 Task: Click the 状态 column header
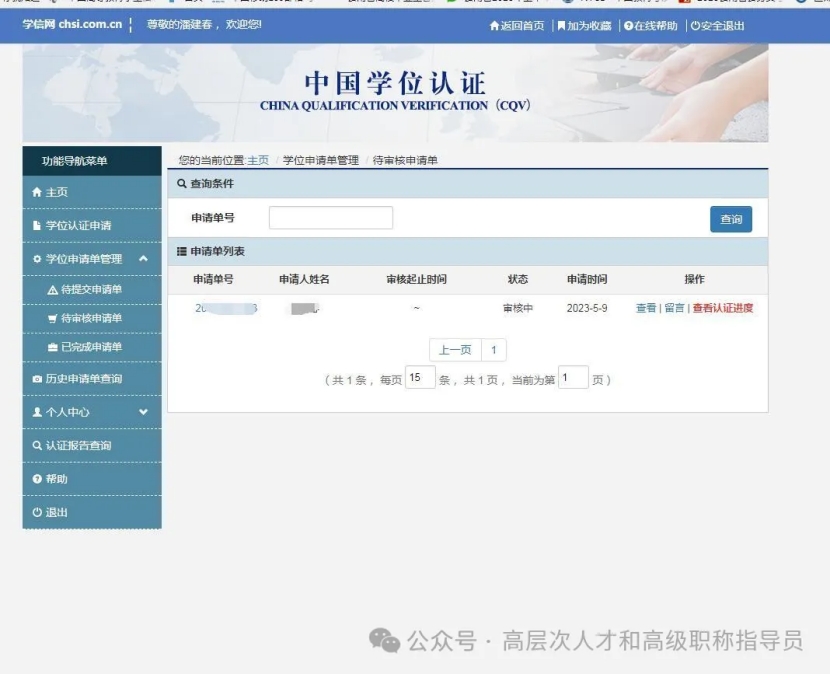click(x=518, y=279)
